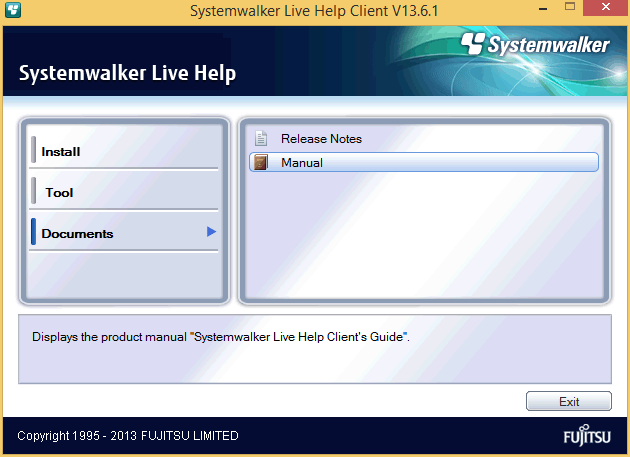The width and height of the screenshot is (630, 457).
Task: Expand Documents with the blue arrow
Action: pyautogui.click(x=211, y=232)
